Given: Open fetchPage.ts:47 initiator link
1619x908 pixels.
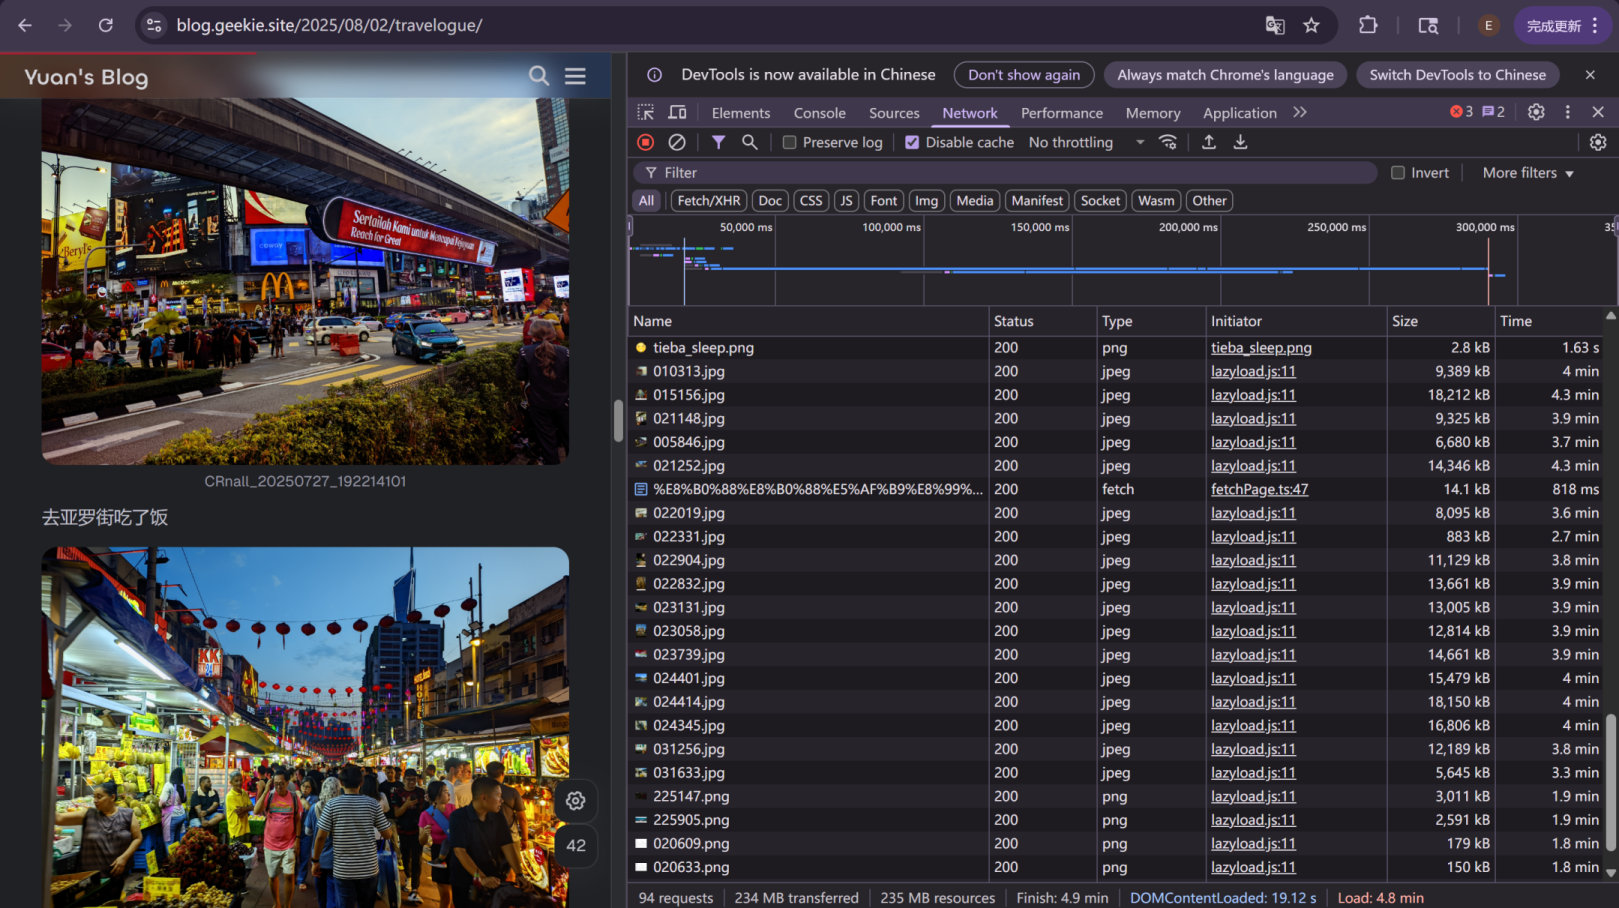Looking at the screenshot, I should (x=1259, y=490).
